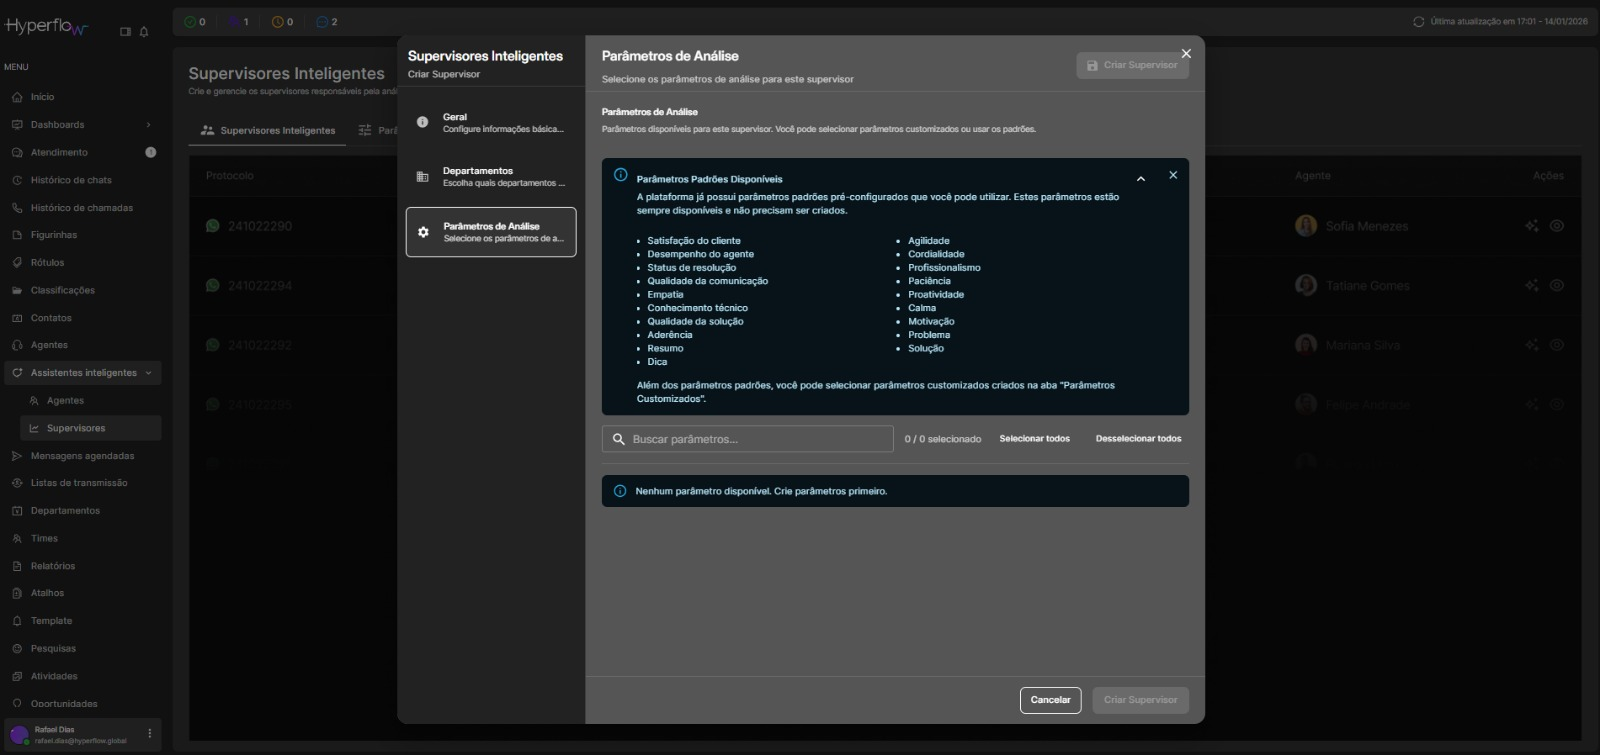Toggle the sidebar panel icon near logo
Screen dimensions: 1600x755
(125, 32)
